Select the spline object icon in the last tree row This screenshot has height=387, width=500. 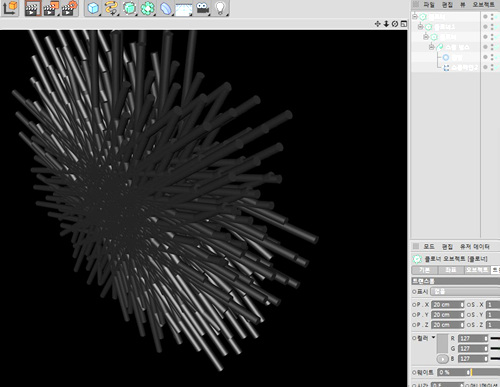point(446,68)
